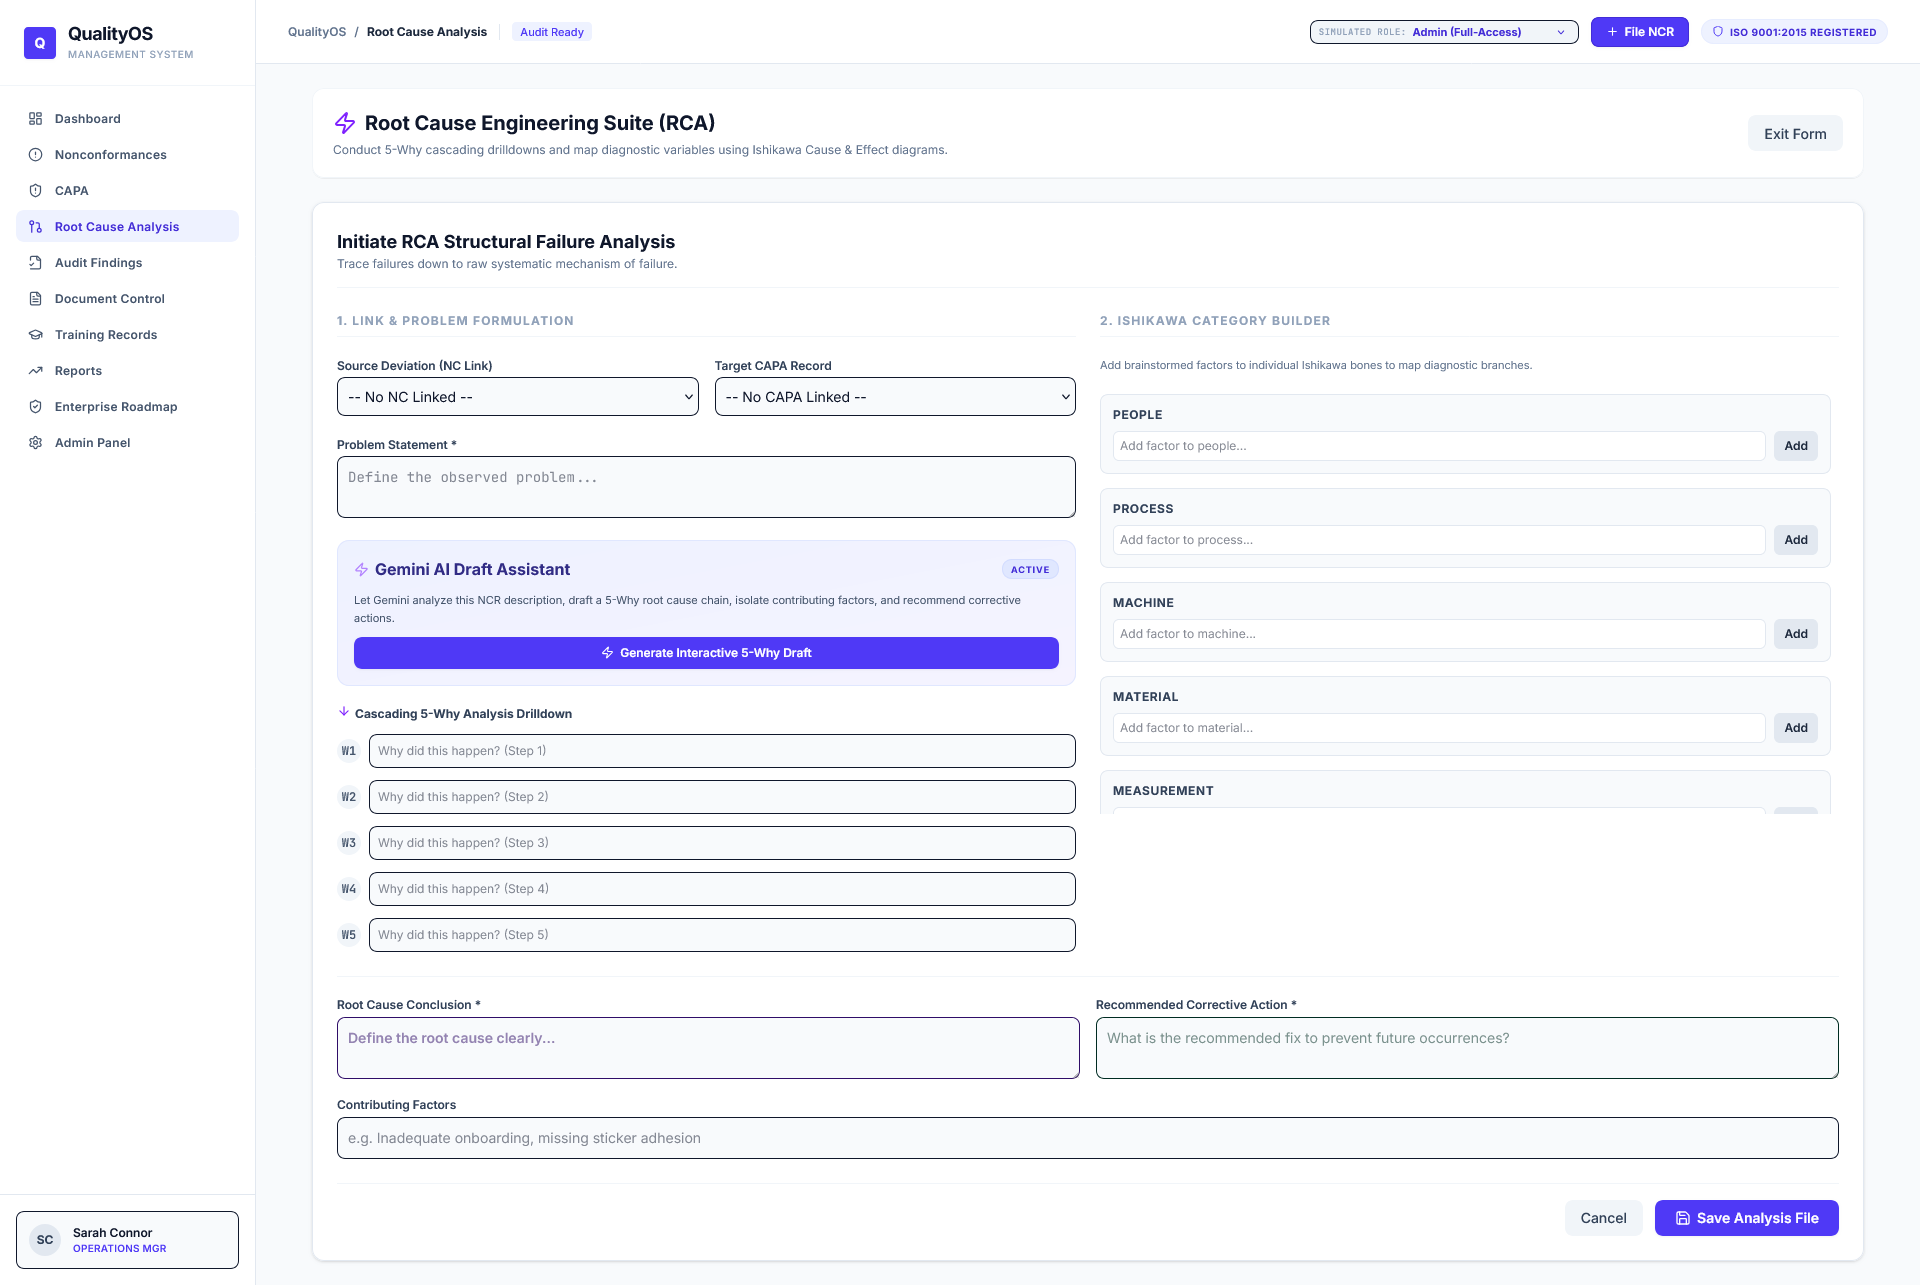This screenshot has height=1285, width=1920.
Task: Click the Why Step 4 field
Action: point(722,889)
